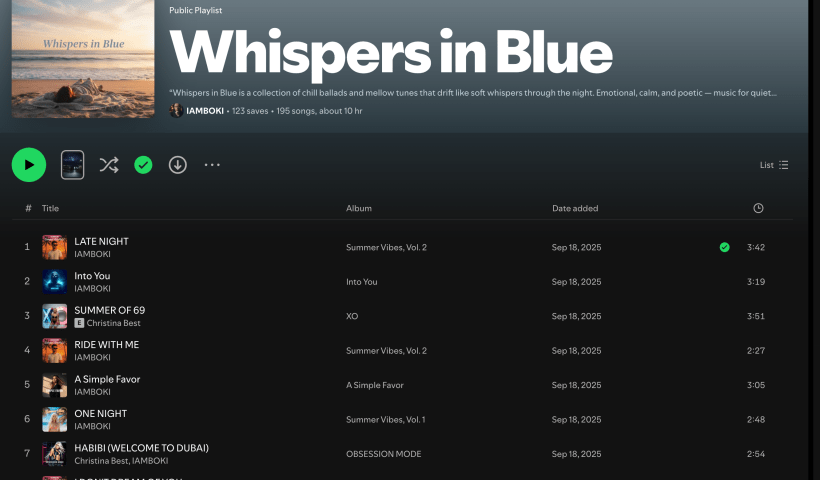Click the playlist preview thumbnail icon
This screenshot has width=820, height=480.
(x=73, y=165)
